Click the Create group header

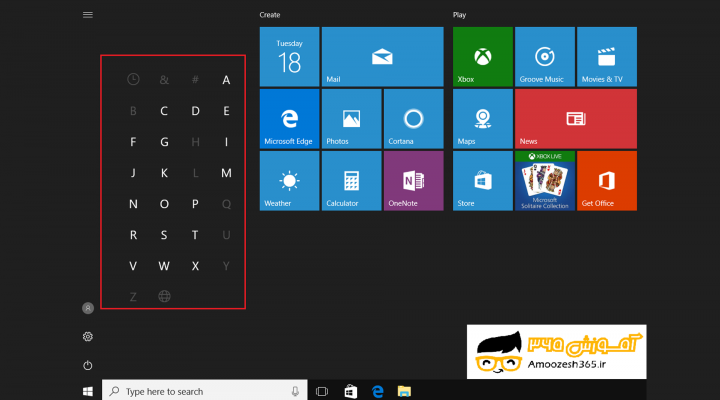click(x=270, y=15)
